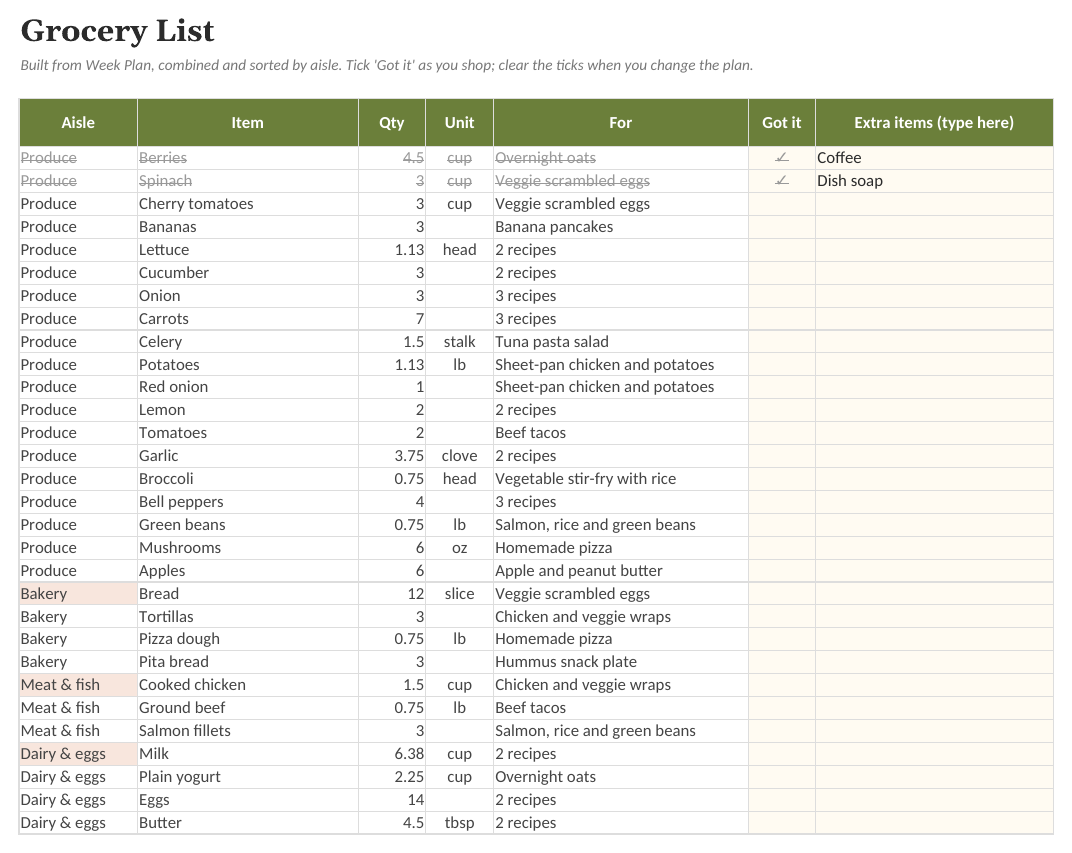
Task: Untick the Got it checkmark for Berries
Action: [x=781, y=158]
